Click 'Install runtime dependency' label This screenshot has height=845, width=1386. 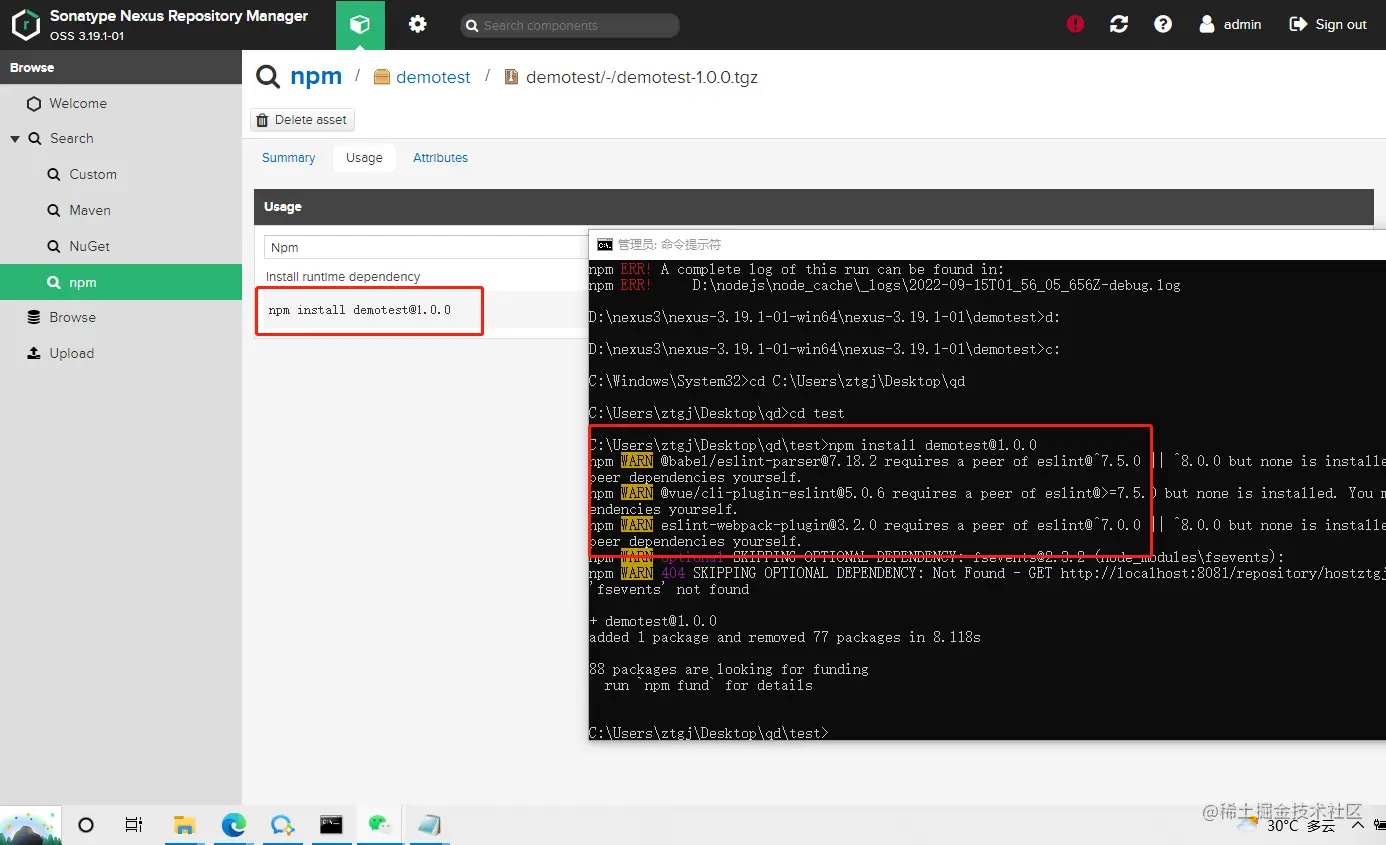(343, 277)
